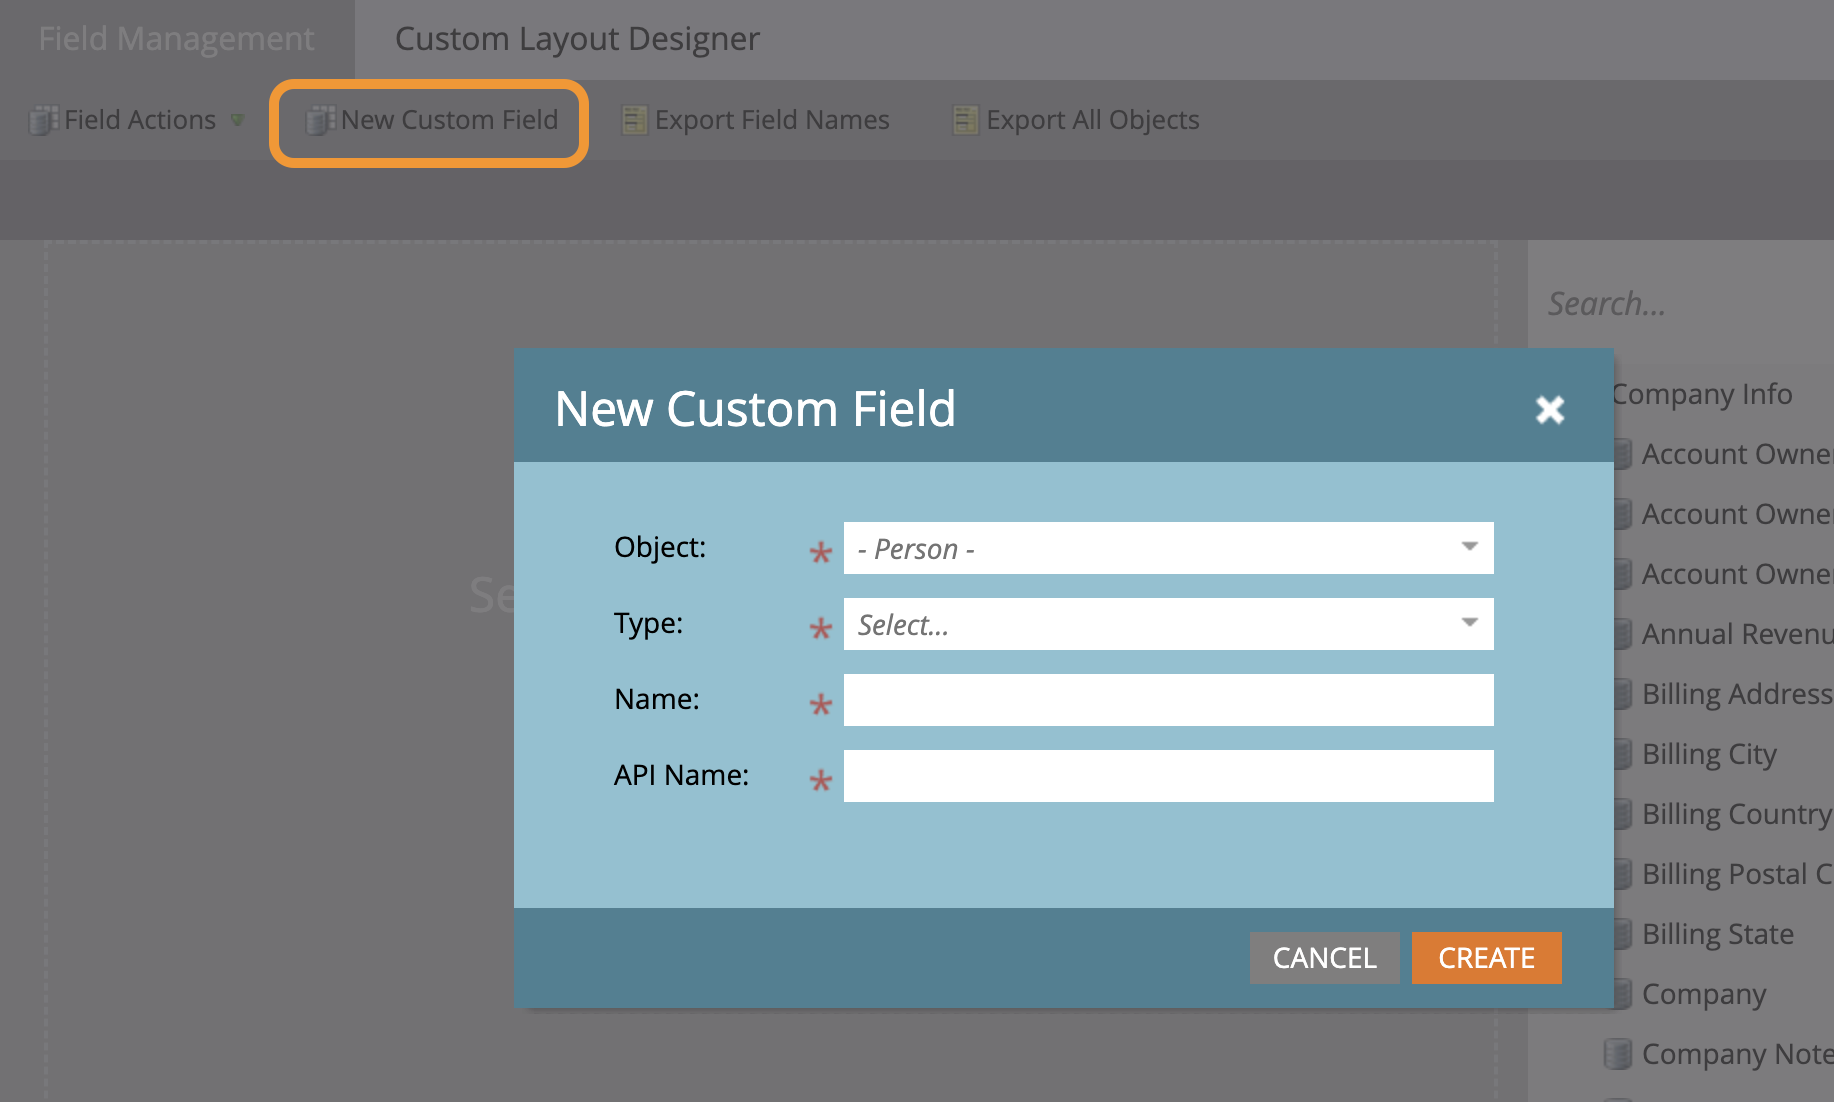Click the Type dropdown arrow
Screen dimensions: 1834x1102
[x=1469, y=623]
